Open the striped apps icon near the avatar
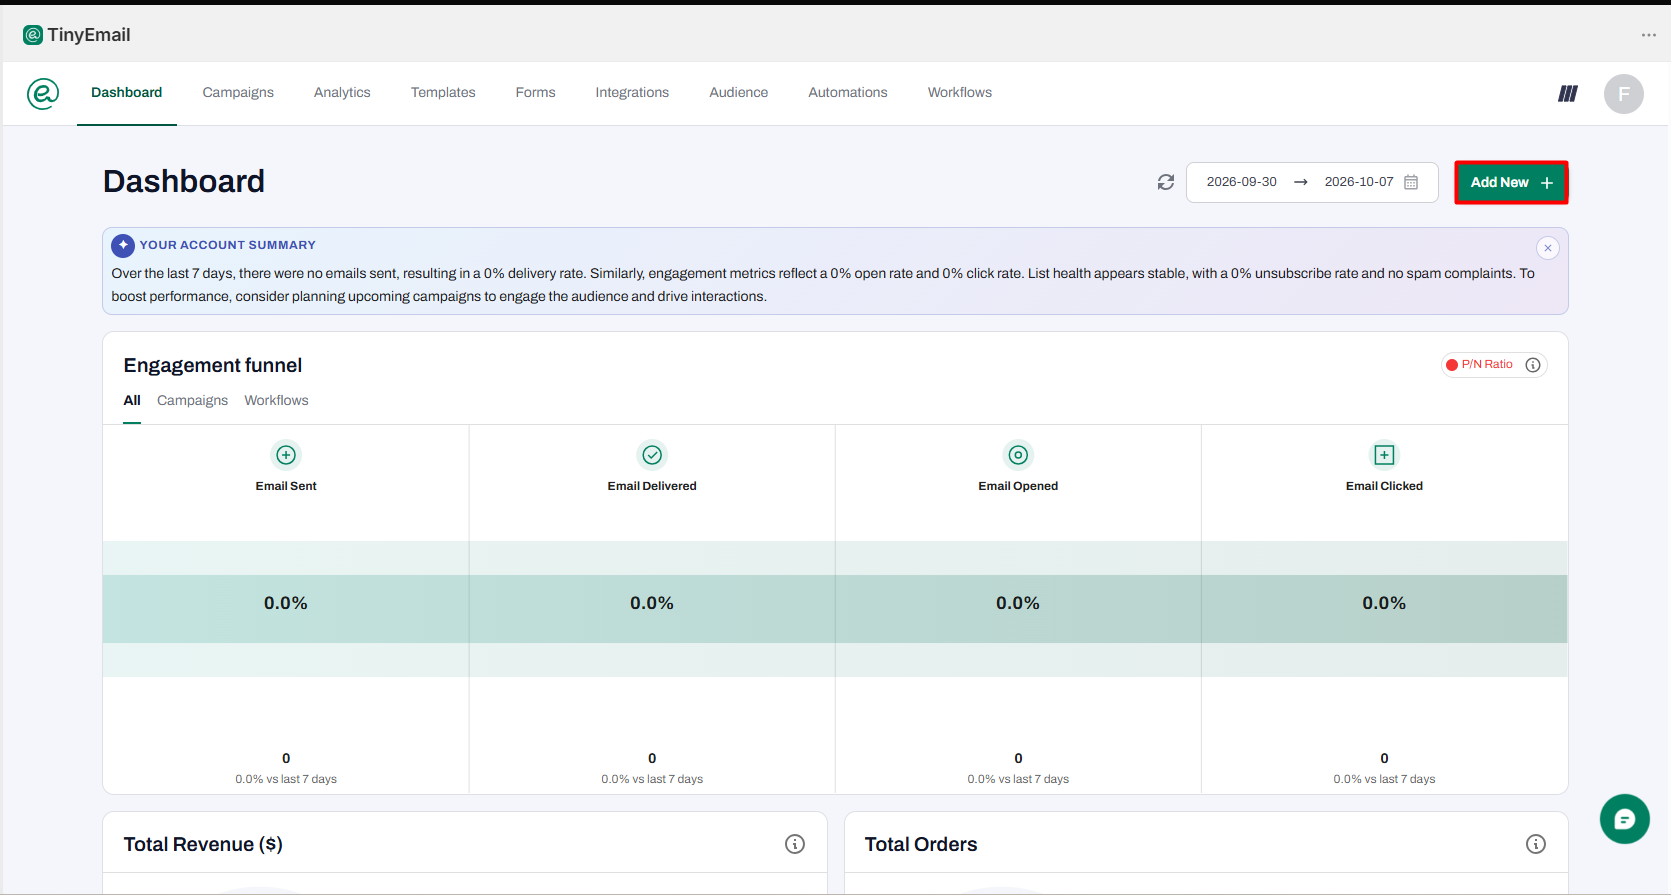Screen dimensions: 1671x895 [1568, 93]
